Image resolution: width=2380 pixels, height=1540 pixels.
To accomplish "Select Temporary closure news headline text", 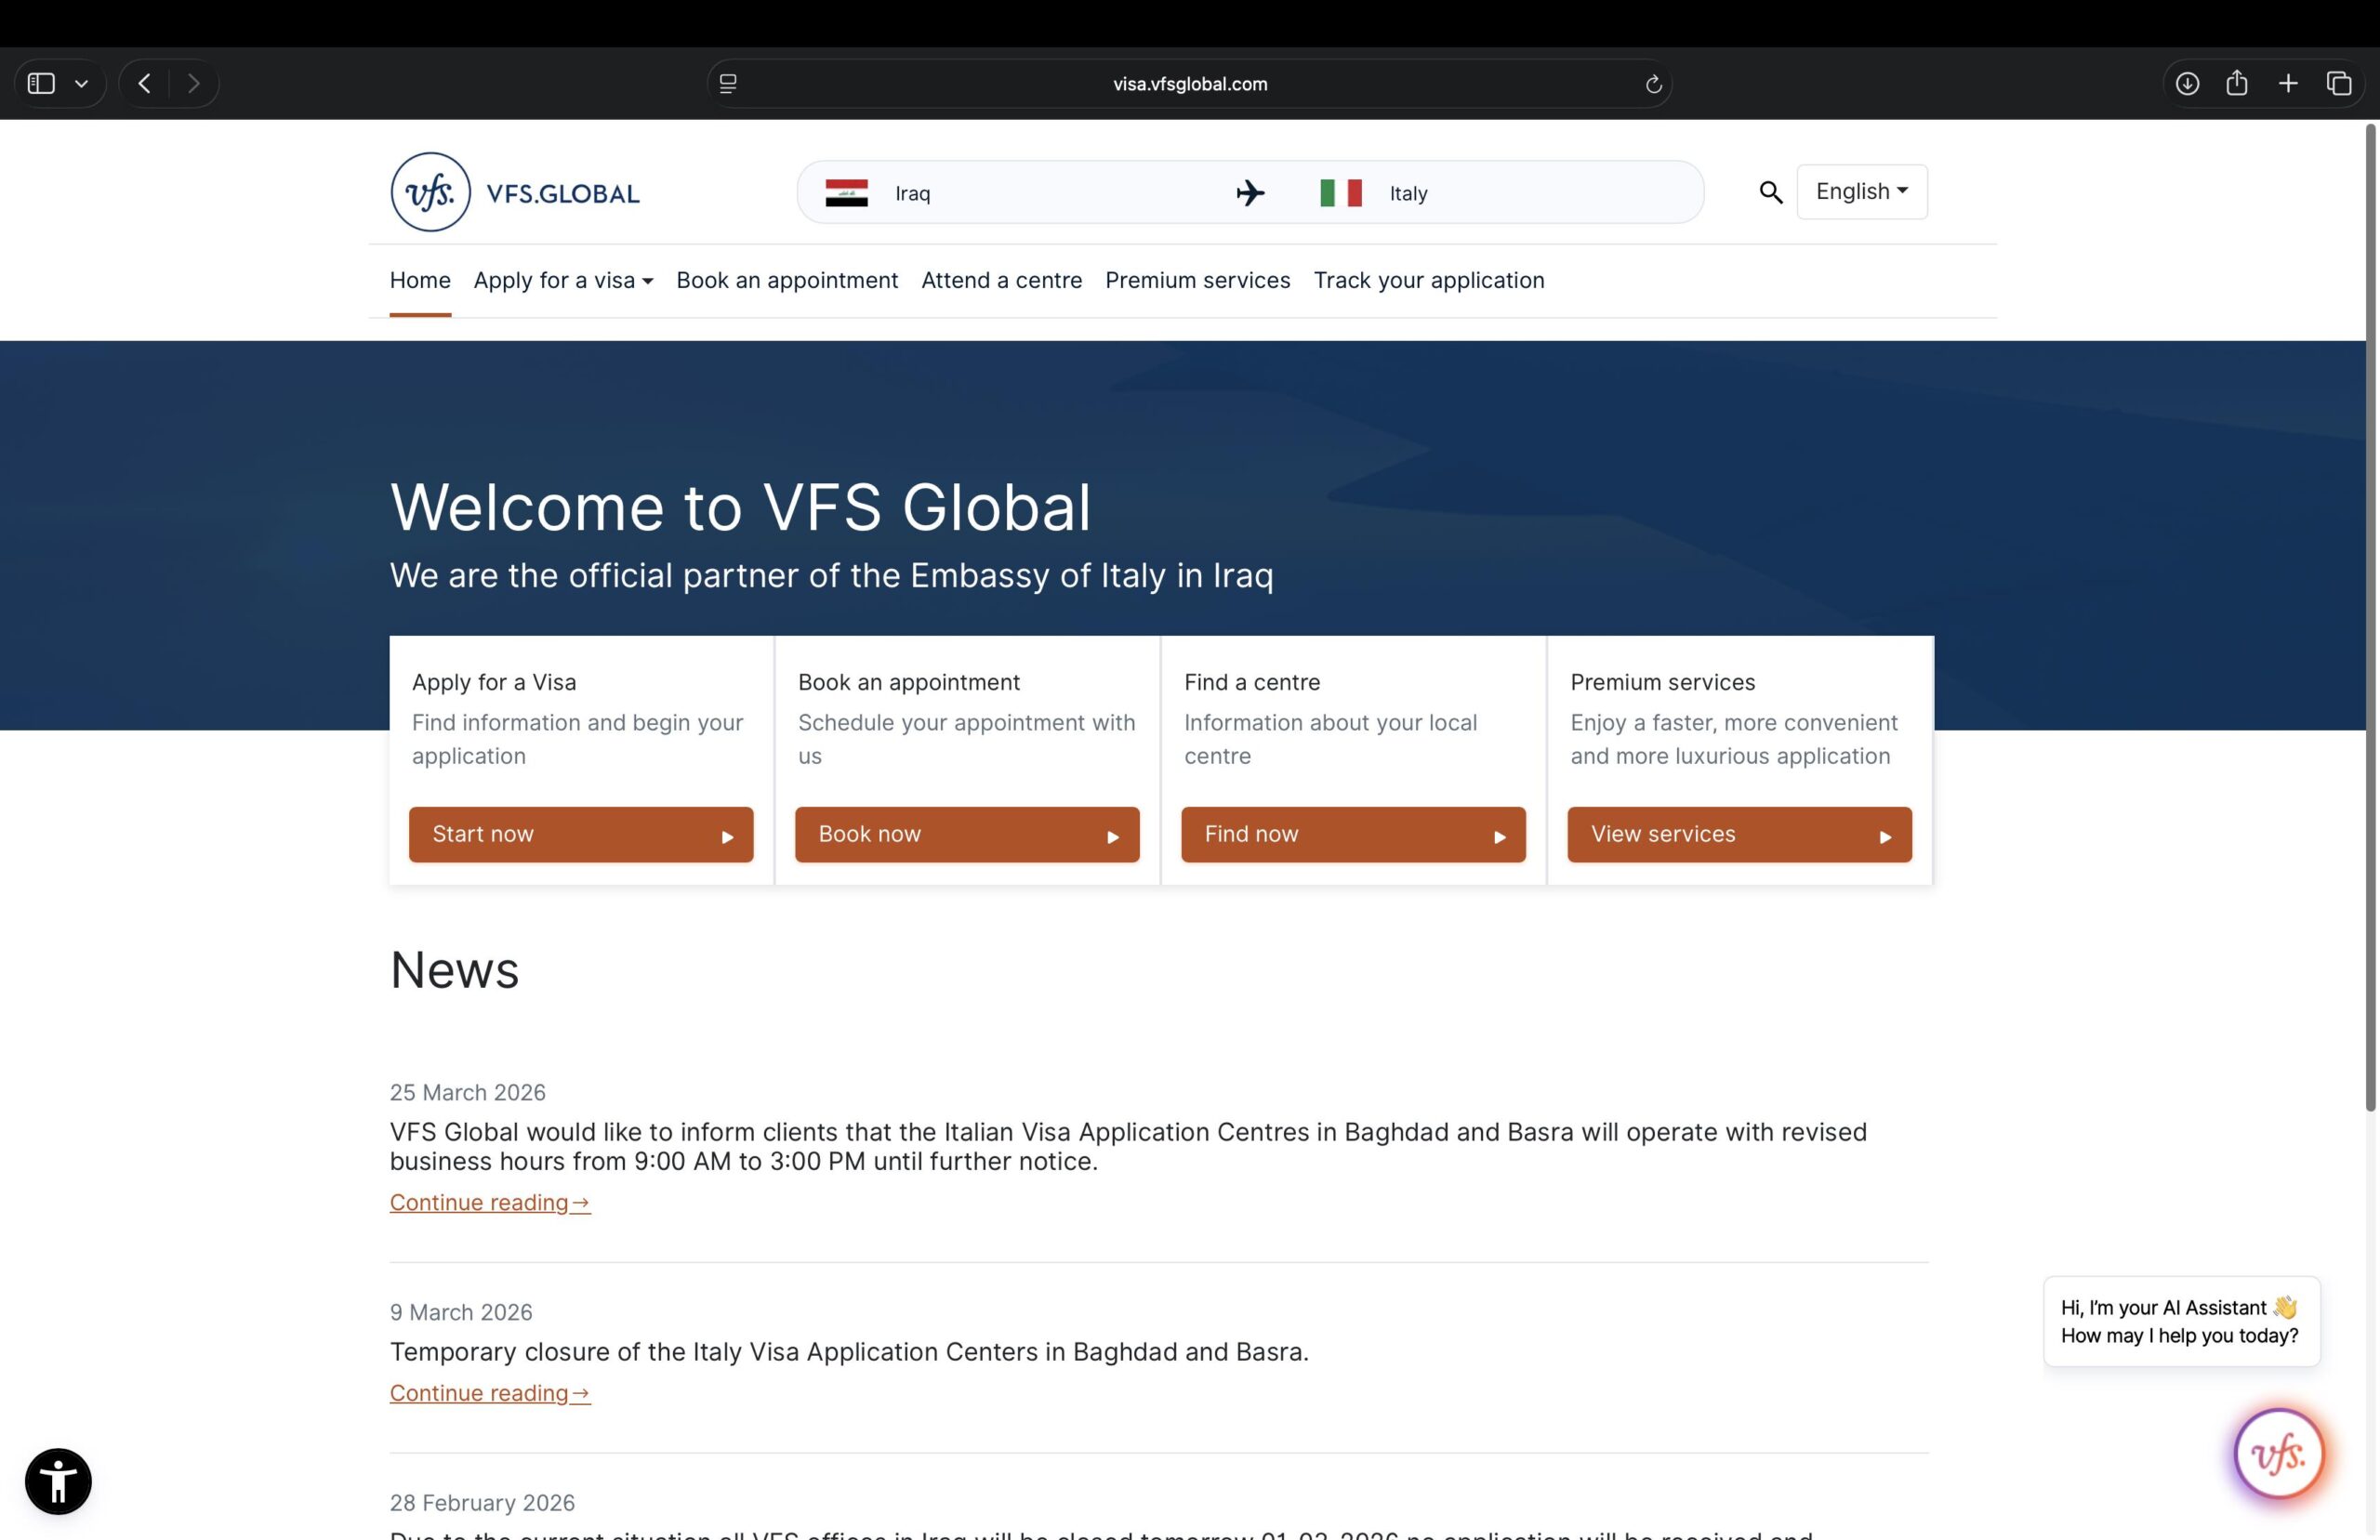I will (x=849, y=1352).
